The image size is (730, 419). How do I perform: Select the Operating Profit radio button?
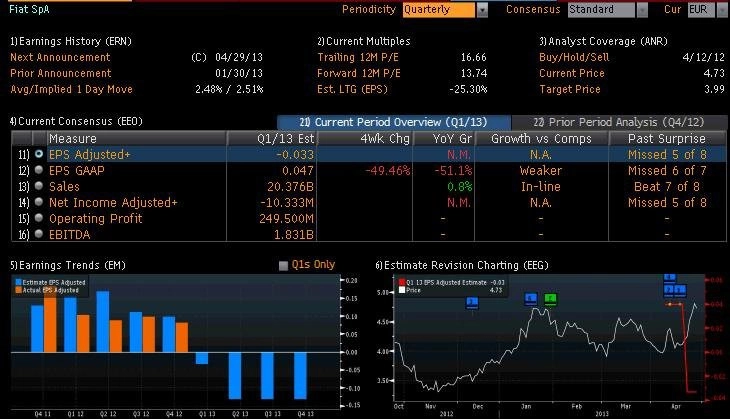(39, 217)
